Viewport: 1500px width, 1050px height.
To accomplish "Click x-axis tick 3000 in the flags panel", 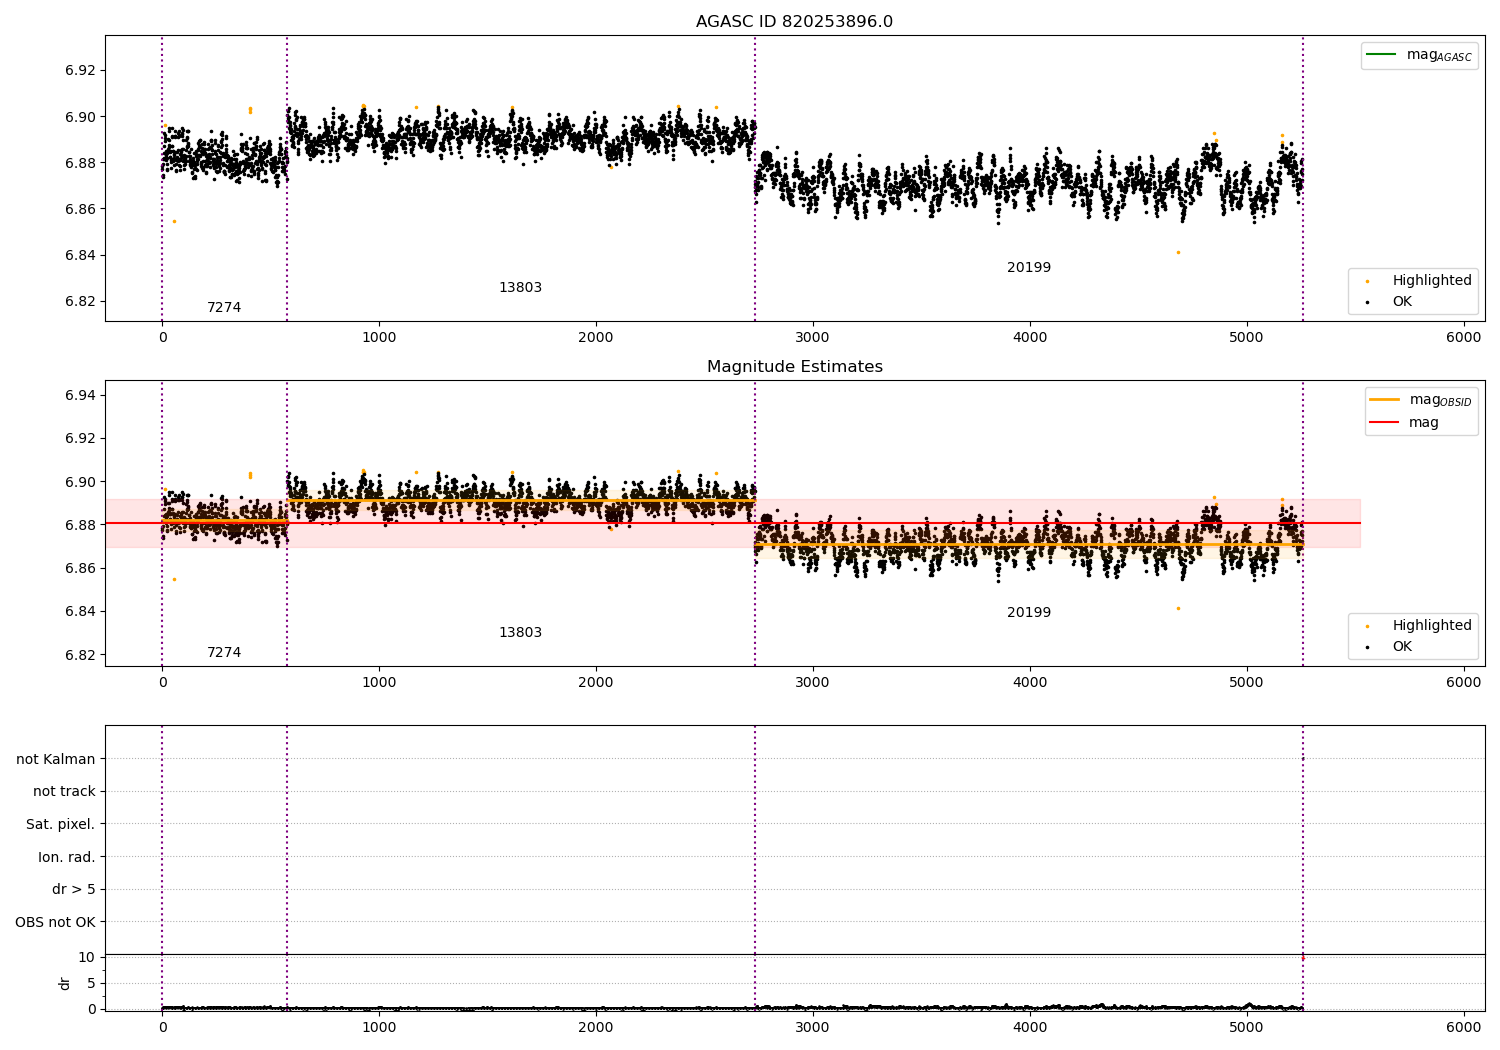I will coord(813,1027).
